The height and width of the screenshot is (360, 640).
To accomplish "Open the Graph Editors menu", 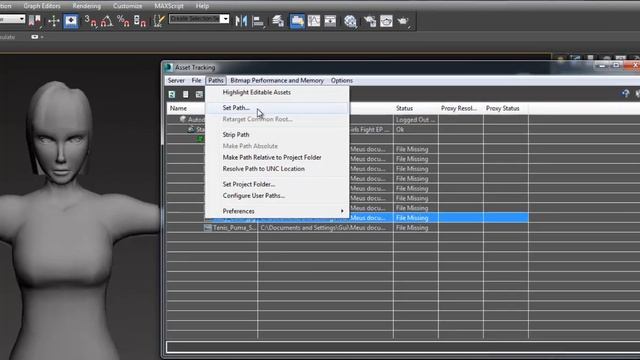I will click(42, 6).
